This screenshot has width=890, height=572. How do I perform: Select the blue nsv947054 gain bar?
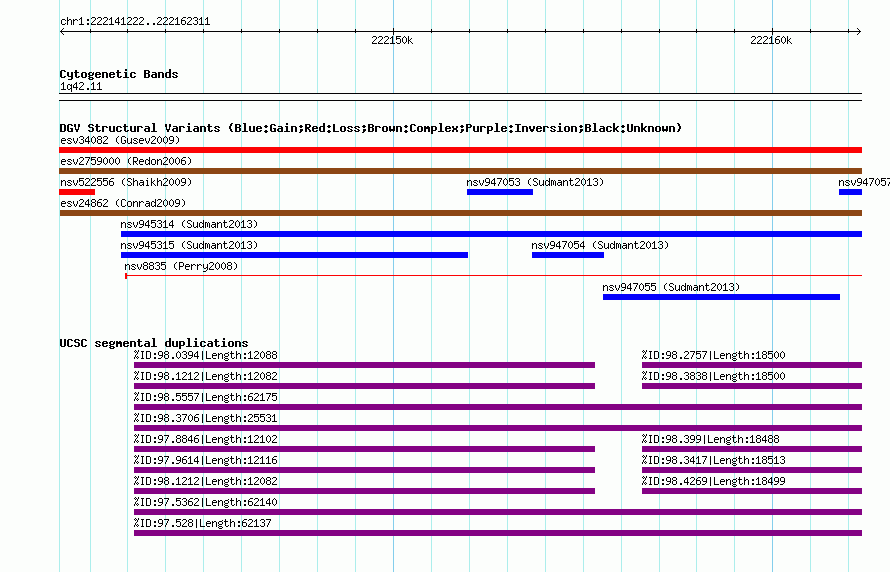point(568,255)
